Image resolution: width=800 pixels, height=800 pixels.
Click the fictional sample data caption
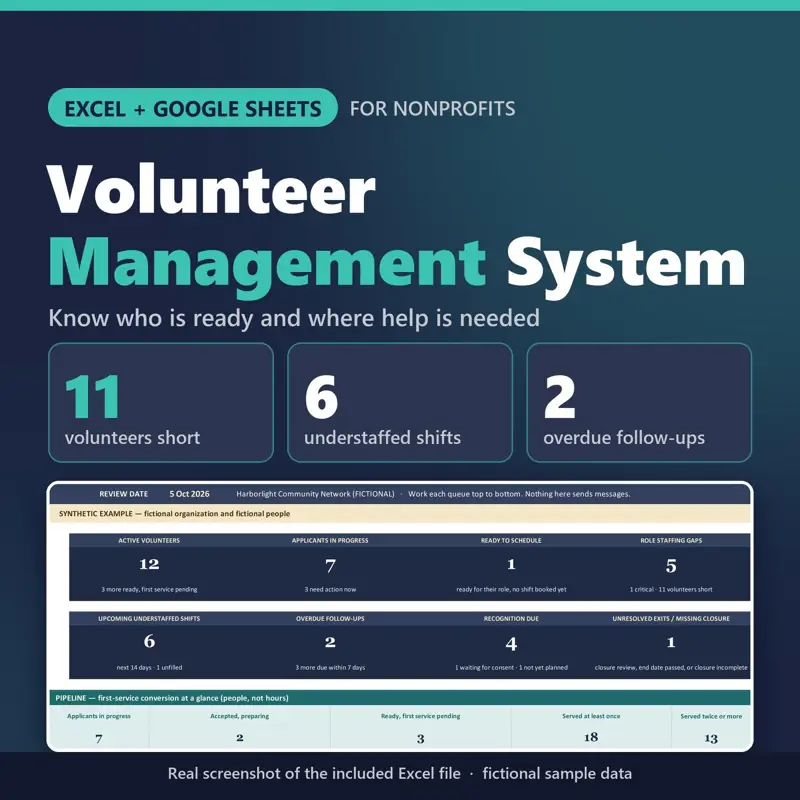click(557, 773)
